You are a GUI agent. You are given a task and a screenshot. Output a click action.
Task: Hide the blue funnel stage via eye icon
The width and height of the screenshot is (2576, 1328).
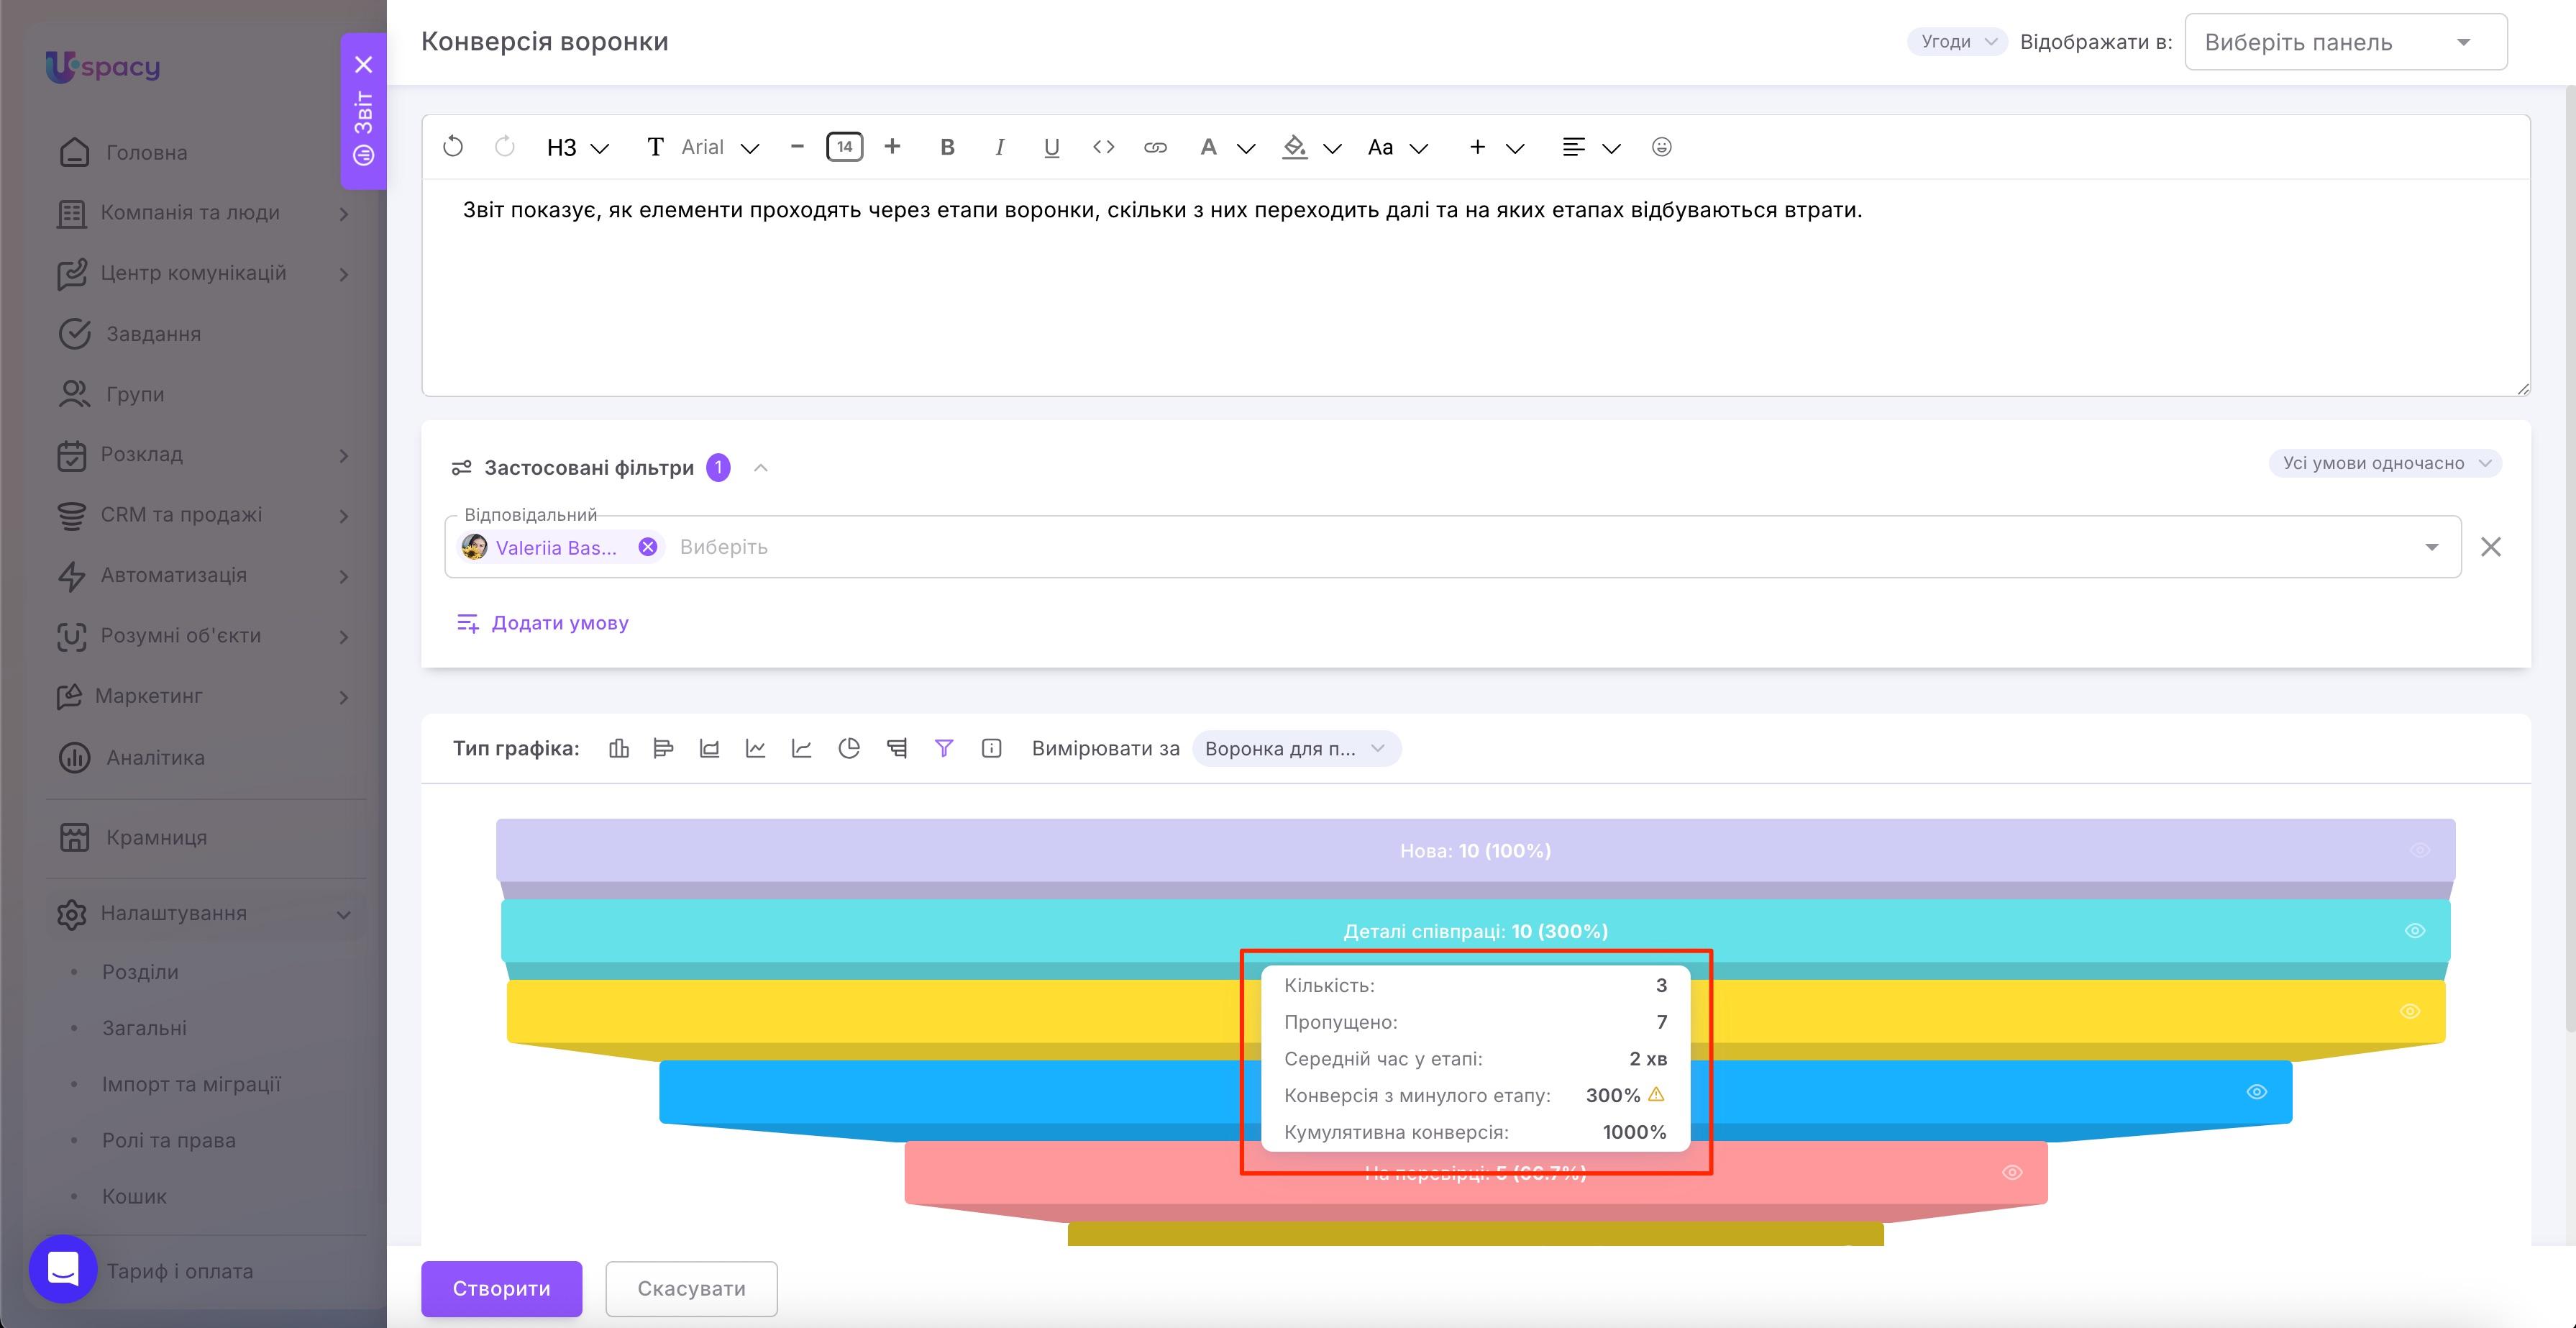[2257, 1091]
